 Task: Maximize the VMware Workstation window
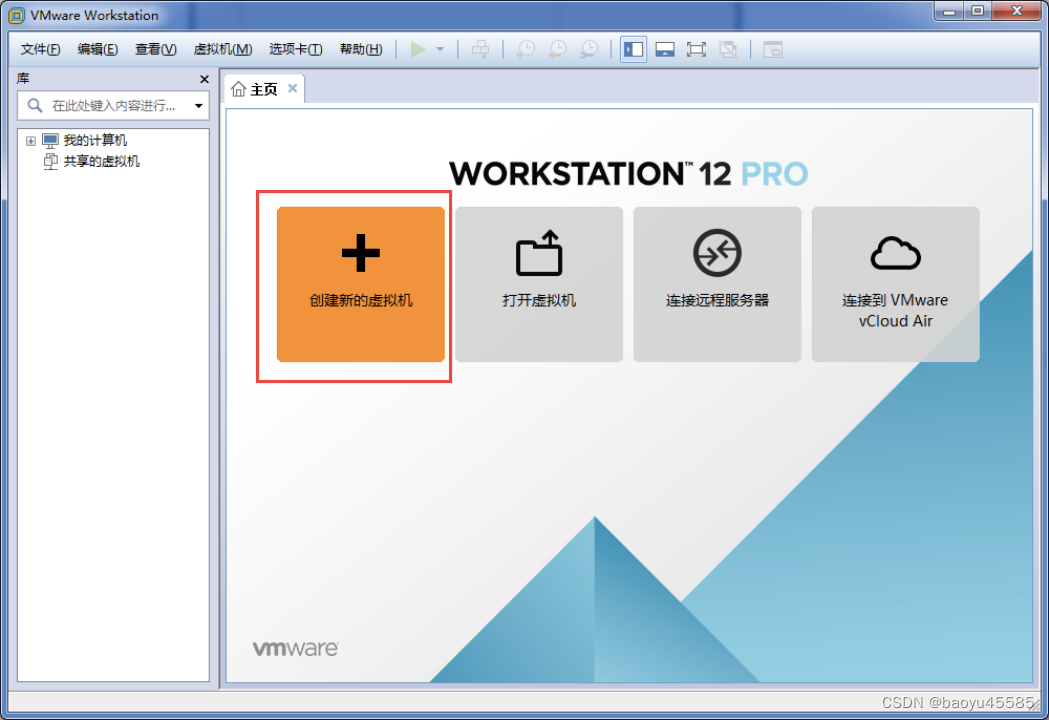click(x=977, y=11)
